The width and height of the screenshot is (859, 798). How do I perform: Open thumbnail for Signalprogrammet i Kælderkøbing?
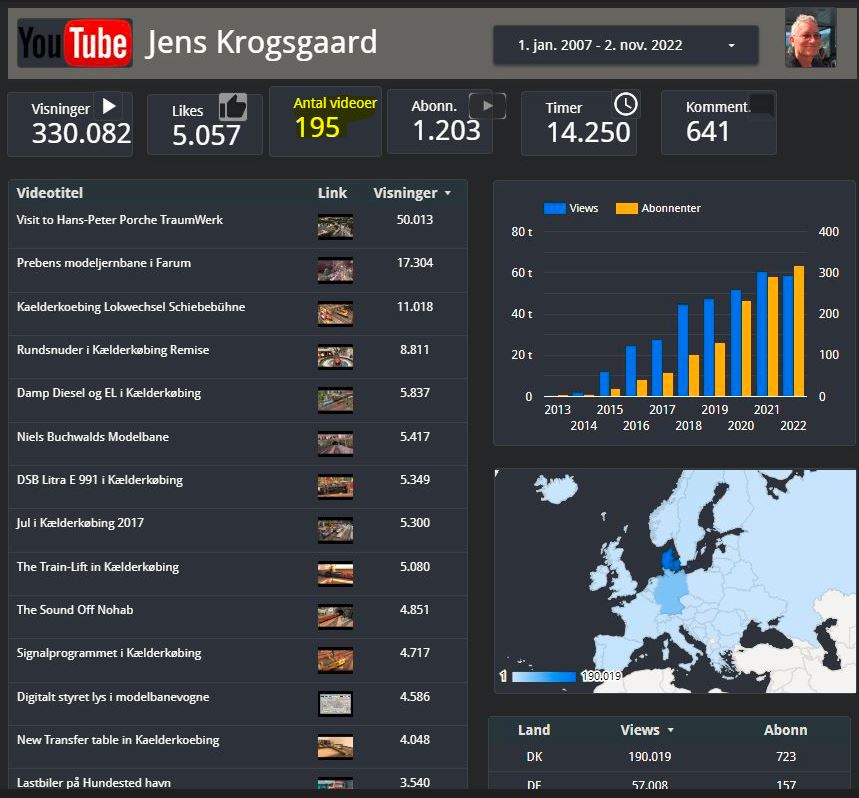[335, 661]
